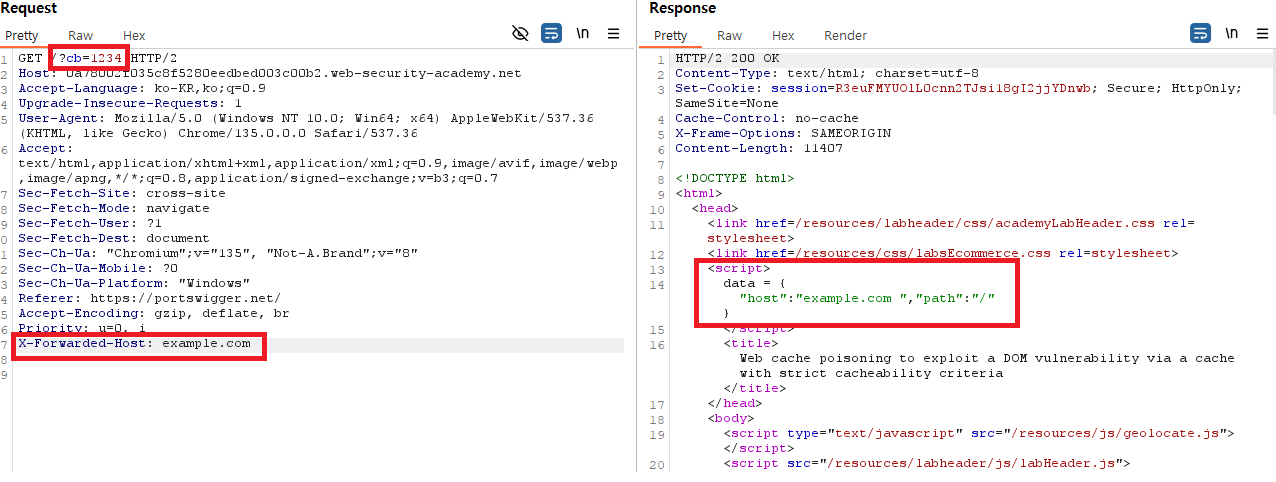Open Request panel hamburger options menu
This screenshot has width=1276, height=482.
pos(614,33)
